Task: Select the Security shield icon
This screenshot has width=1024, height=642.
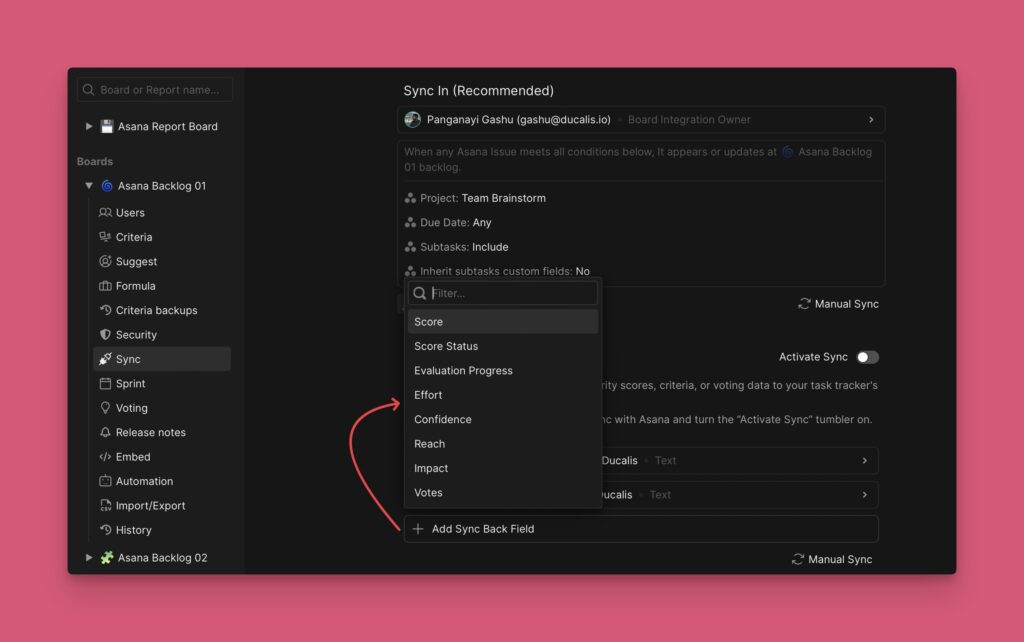Action: (104, 334)
